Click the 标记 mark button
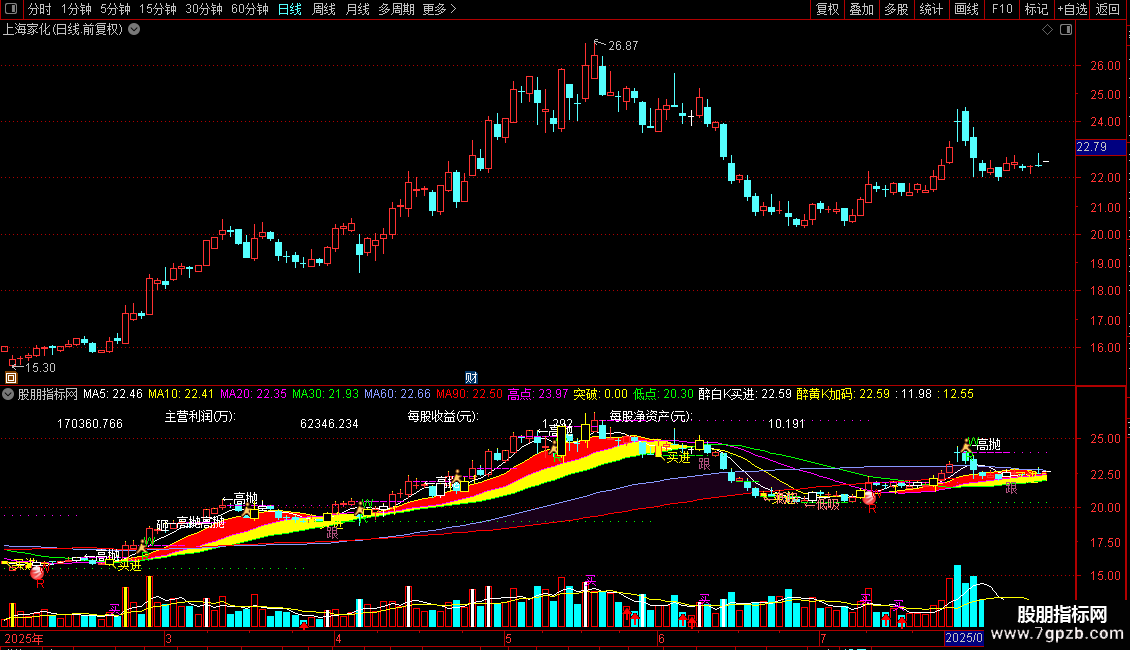 point(1036,9)
